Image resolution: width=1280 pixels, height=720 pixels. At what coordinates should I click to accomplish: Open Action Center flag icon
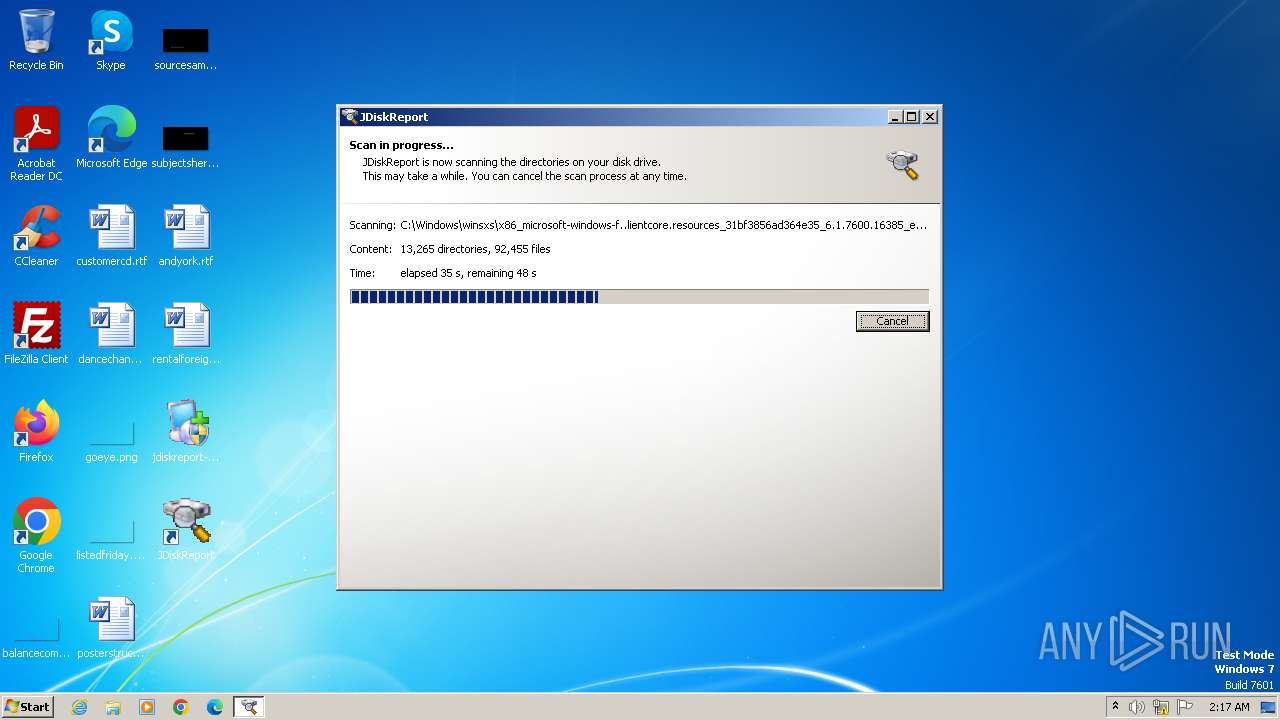[x=1185, y=707]
